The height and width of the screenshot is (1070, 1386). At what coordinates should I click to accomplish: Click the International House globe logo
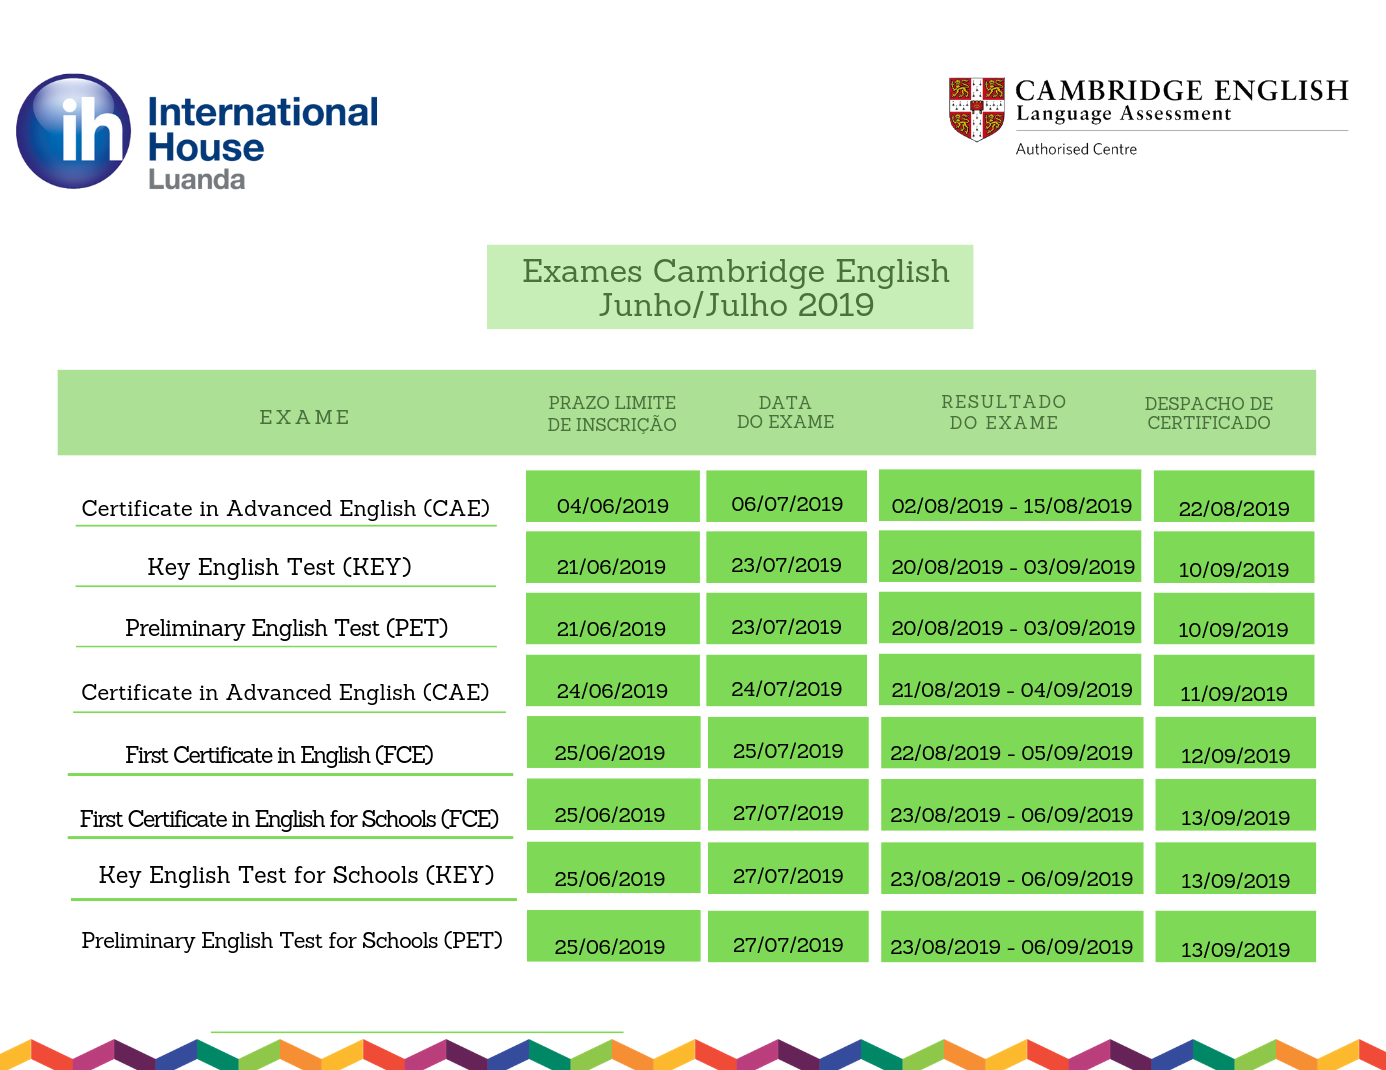point(74,131)
